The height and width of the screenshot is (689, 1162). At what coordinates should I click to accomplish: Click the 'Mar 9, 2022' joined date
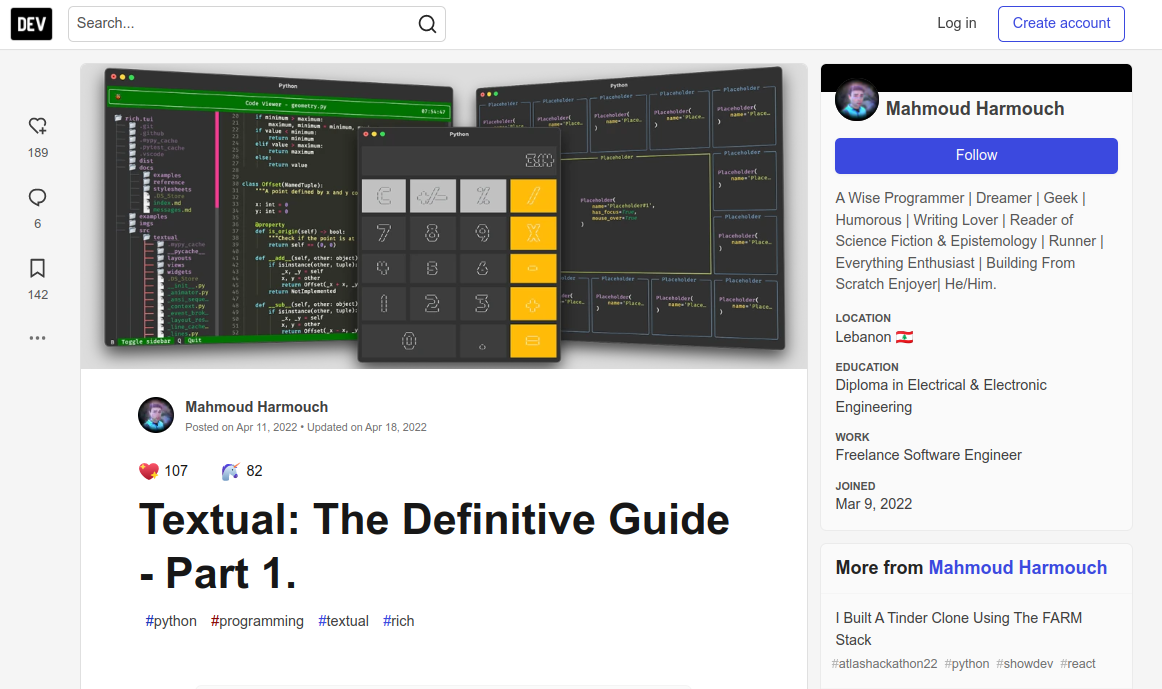point(874,504)
